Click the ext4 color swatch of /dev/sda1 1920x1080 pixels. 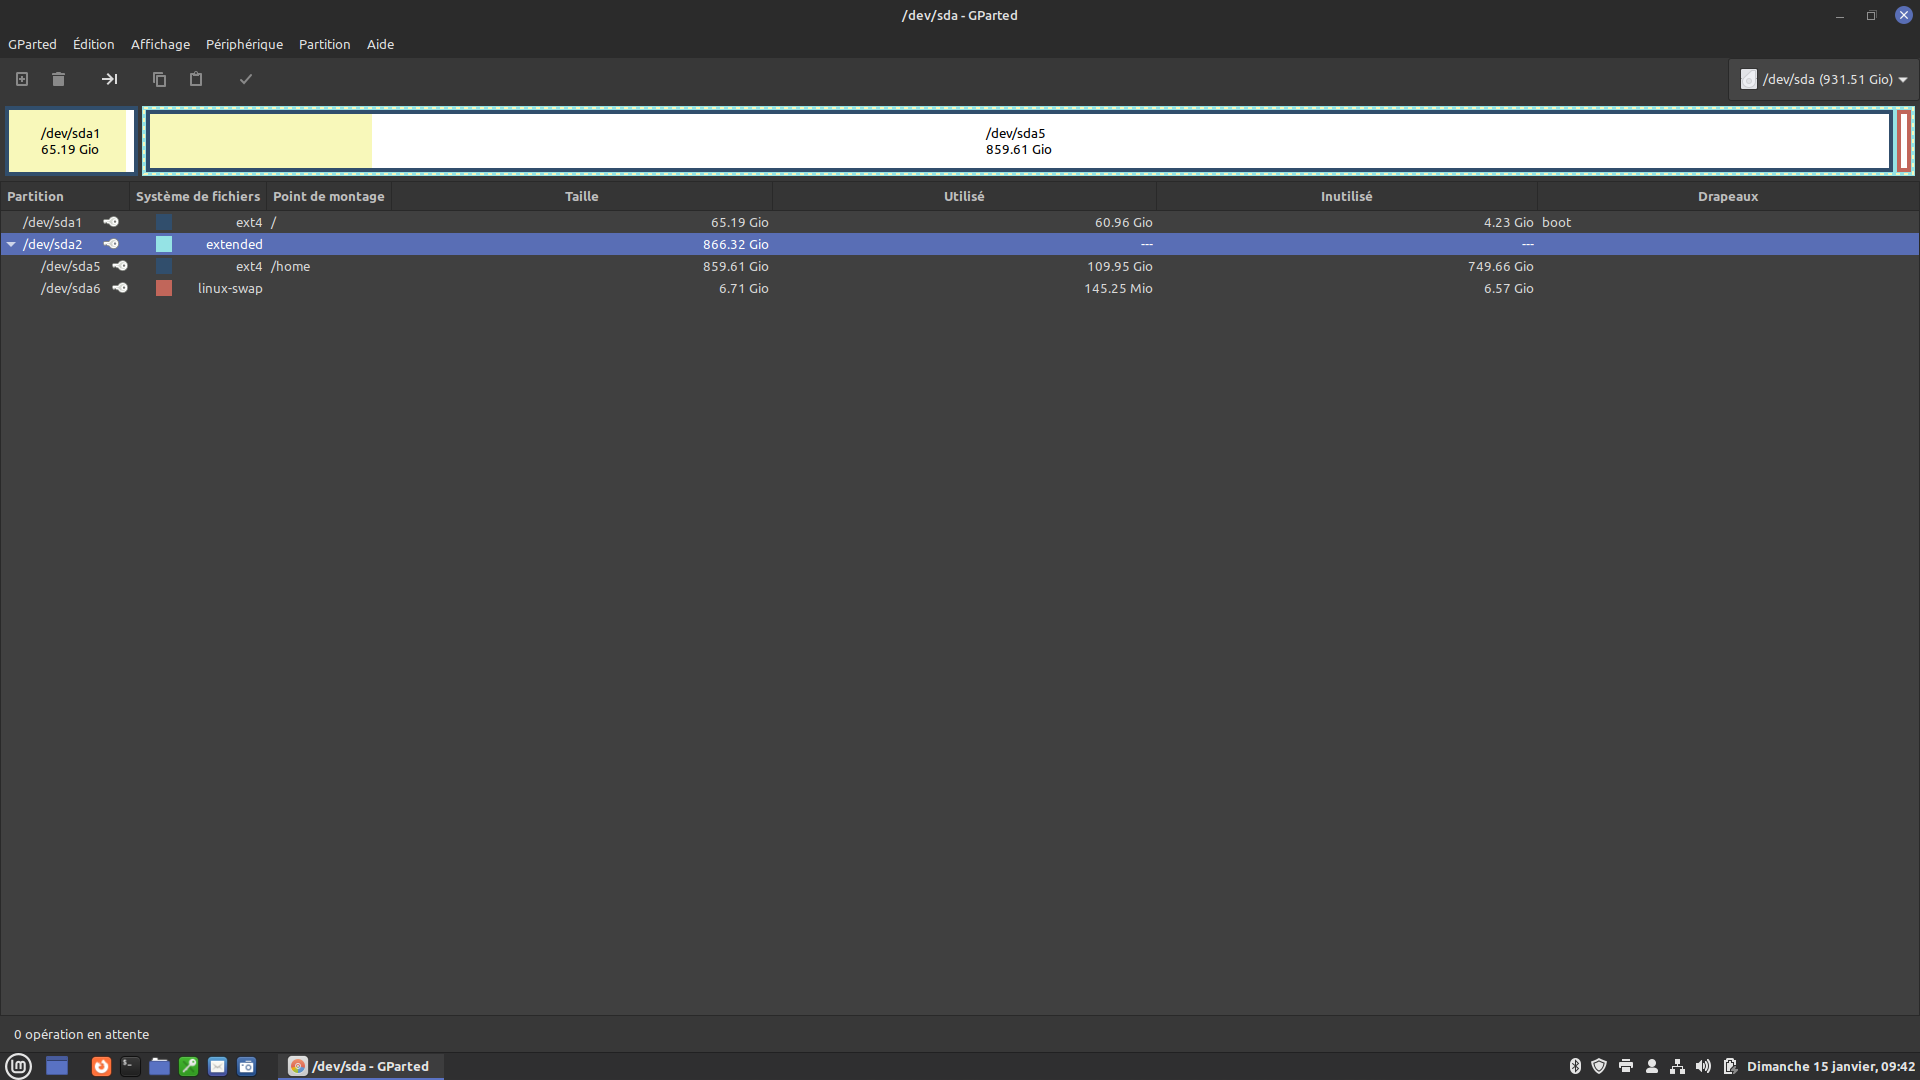click(x=164, y=222)
